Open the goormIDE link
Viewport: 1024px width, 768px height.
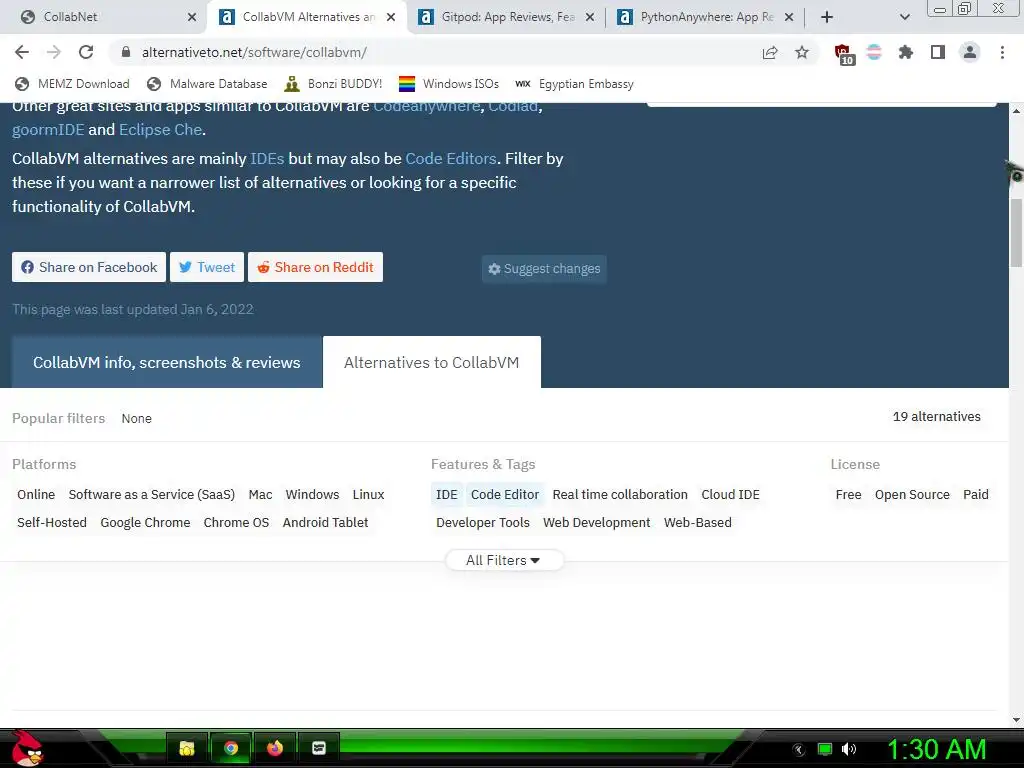tap(48, 129)
